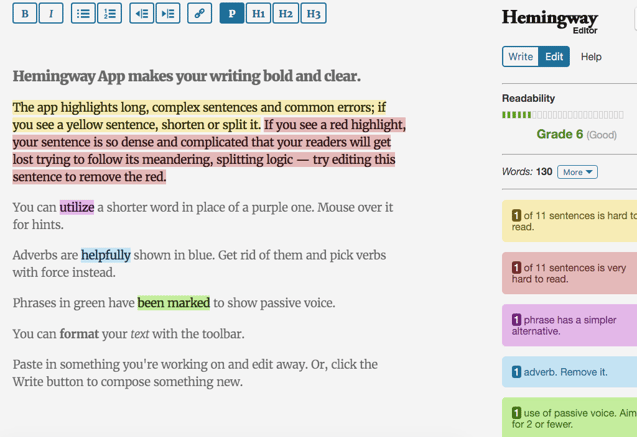Viewport: 637px width, 437px height.
Task: Click the readability level bar
Action: 562,115
